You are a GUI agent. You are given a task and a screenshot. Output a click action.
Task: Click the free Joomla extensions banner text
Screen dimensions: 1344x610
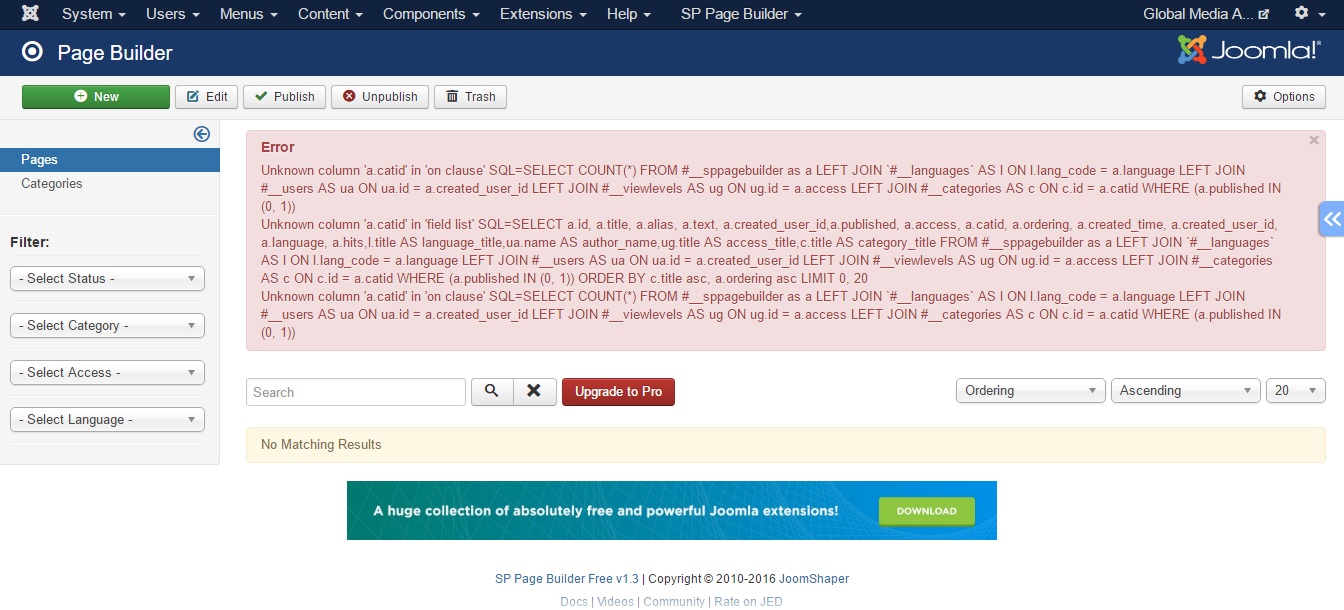(606, 511)
